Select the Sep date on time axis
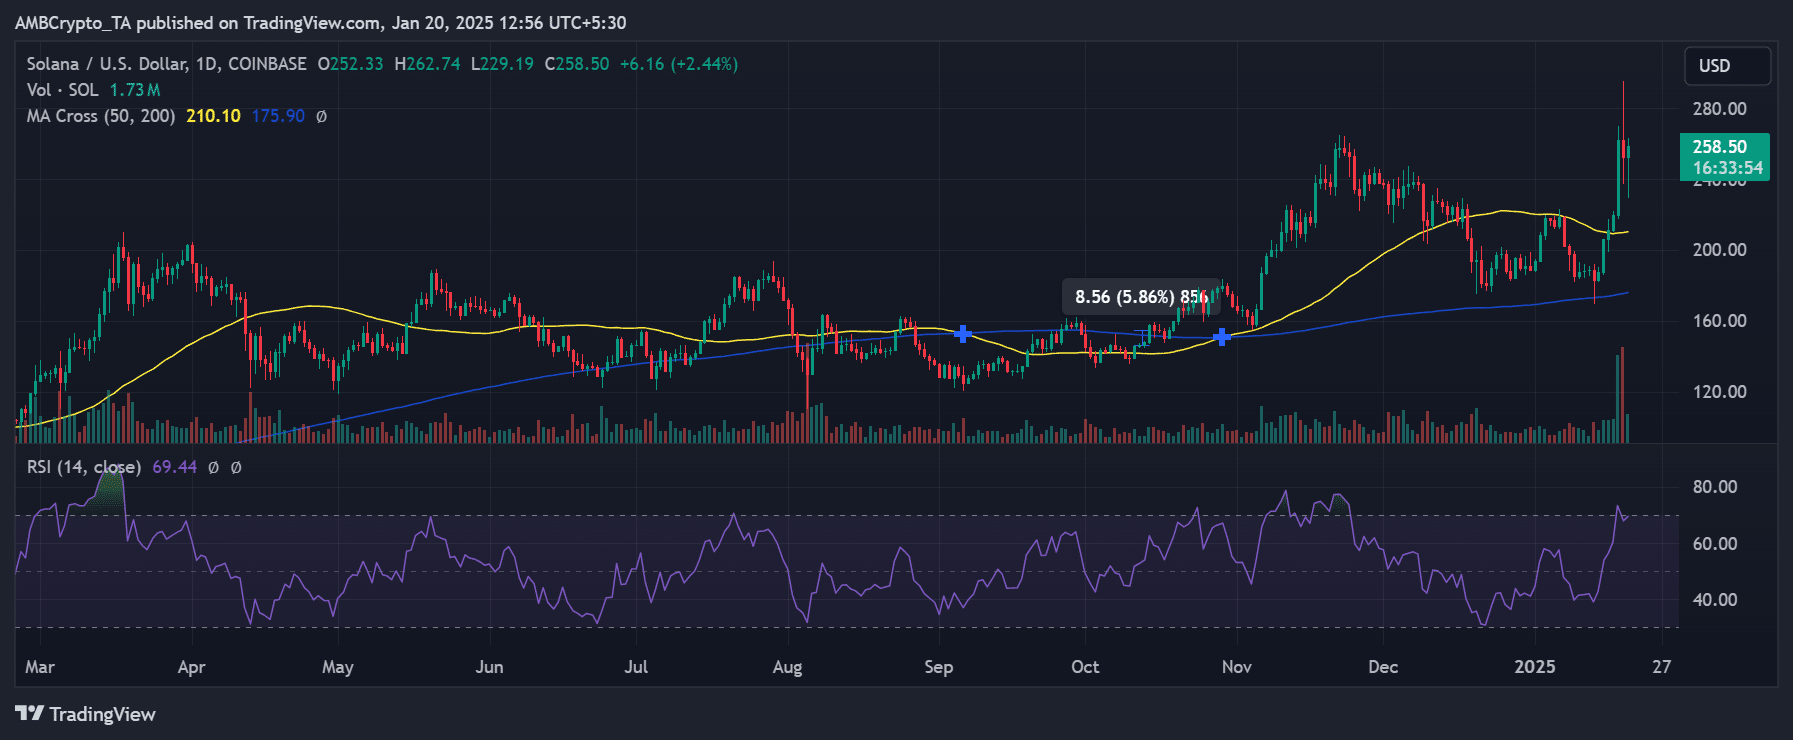The width and height of the screenshot is (1793, 740). tap(938, 667)
